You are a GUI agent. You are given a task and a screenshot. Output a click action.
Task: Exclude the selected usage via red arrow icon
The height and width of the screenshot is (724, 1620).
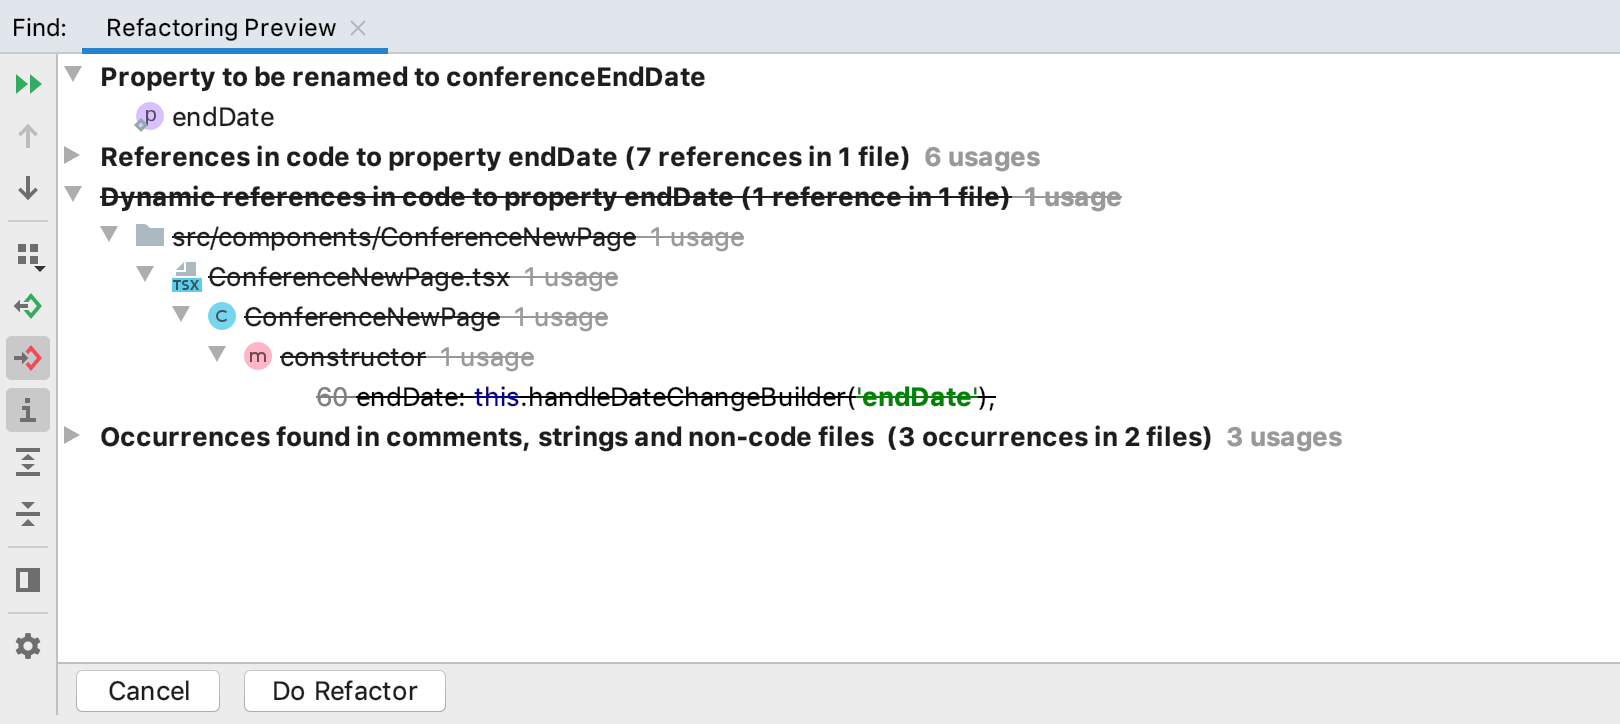pos(27,358)
